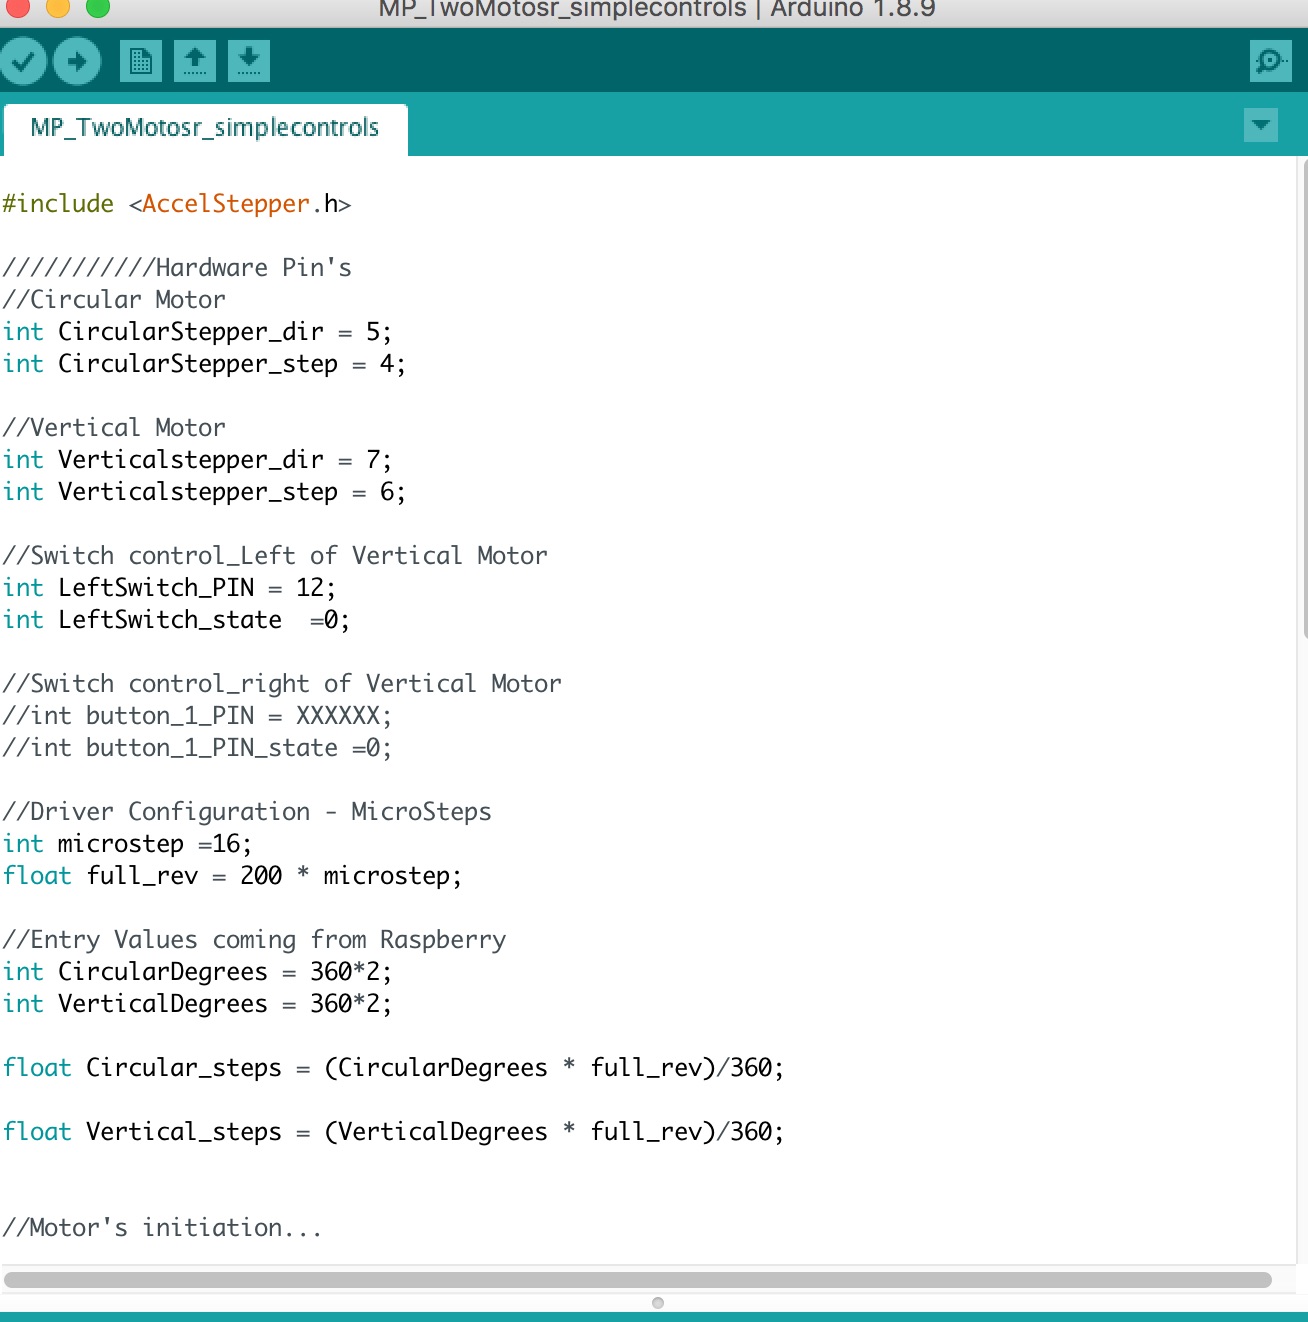Click the window title "MP_TwoMotosr_simplecontrols | Arduino 1.8.9"
The image size is (1308, 1322).
click(657, 10)
